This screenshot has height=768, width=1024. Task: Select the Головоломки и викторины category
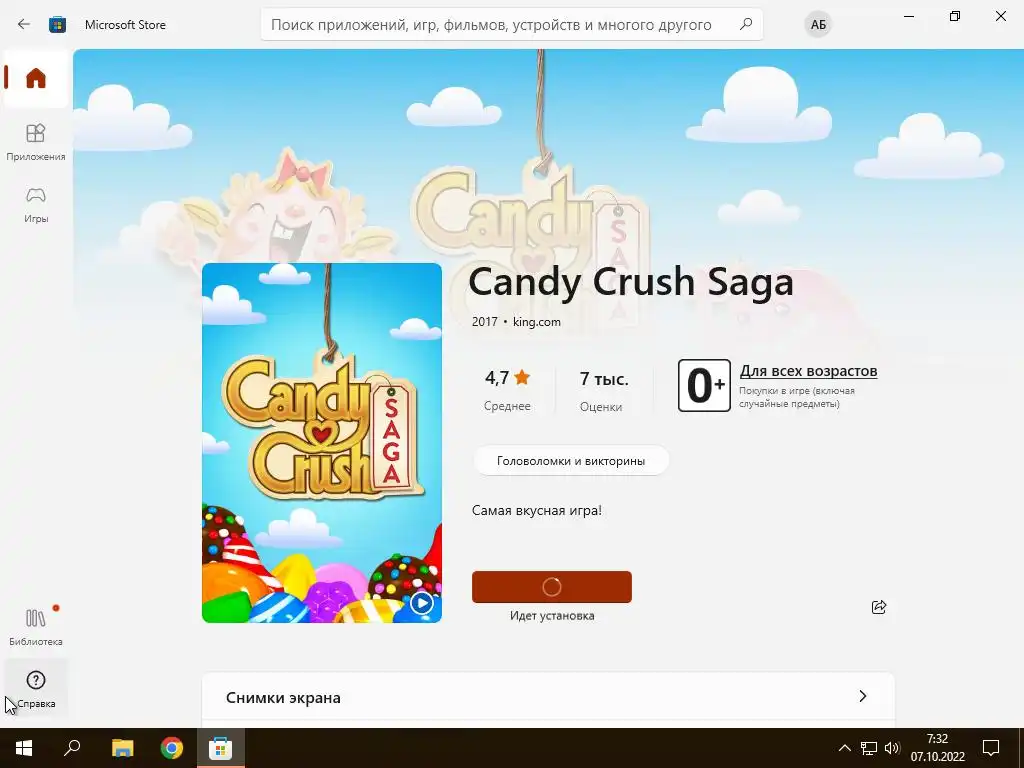point(571,460)
